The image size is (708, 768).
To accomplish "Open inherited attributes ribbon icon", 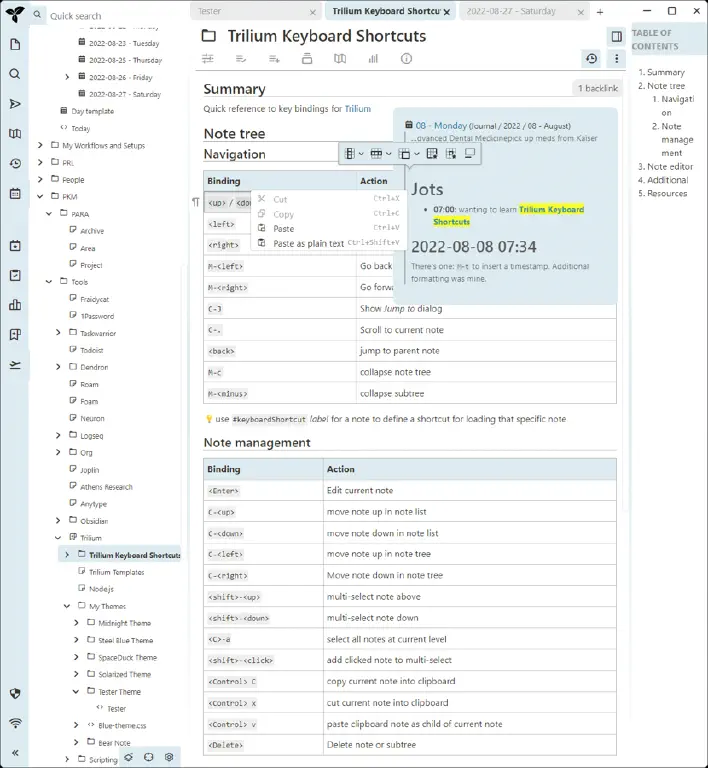I will tap(274, 59).
